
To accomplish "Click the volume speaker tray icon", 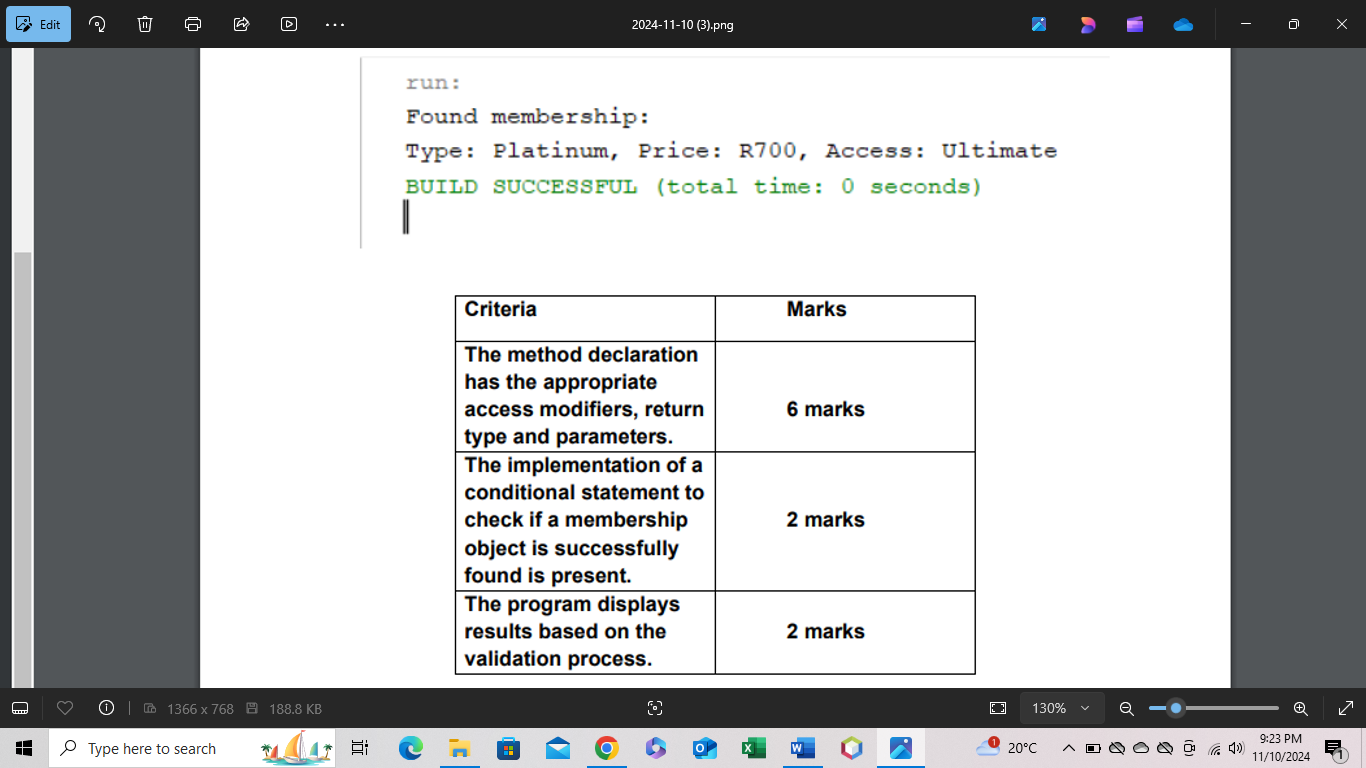I will tap(1236, 748).
